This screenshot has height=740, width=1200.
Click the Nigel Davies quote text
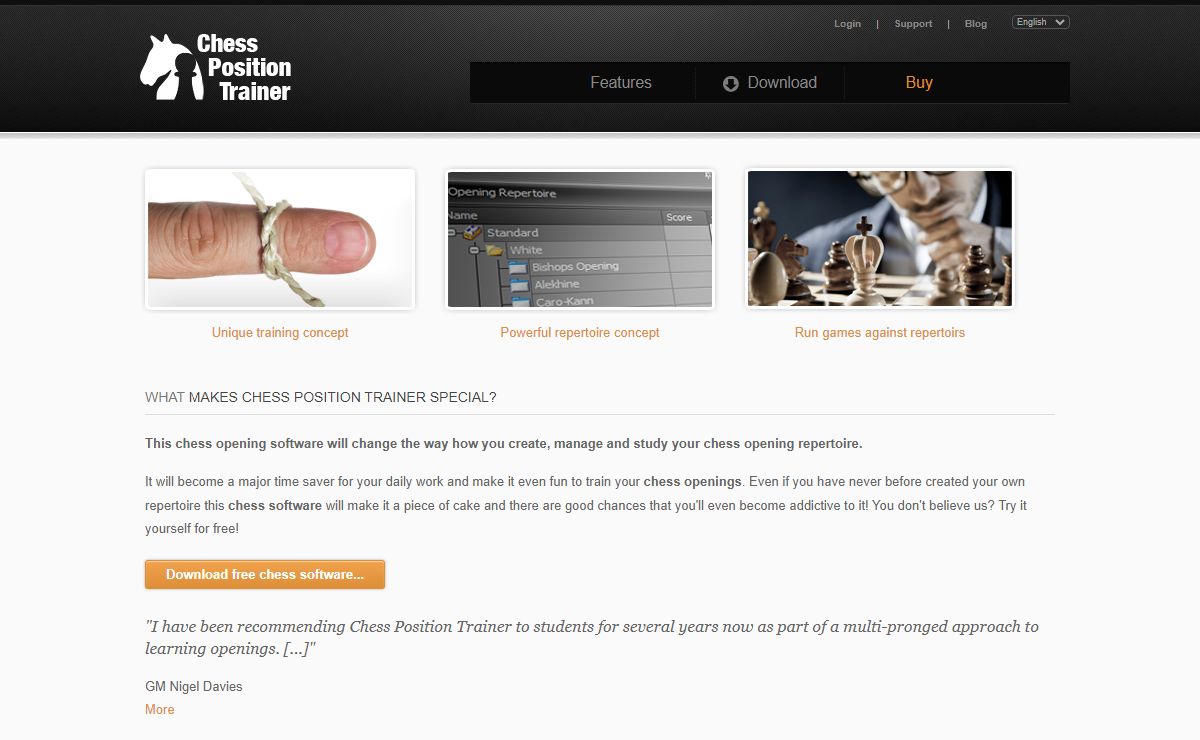coord(592,638)
